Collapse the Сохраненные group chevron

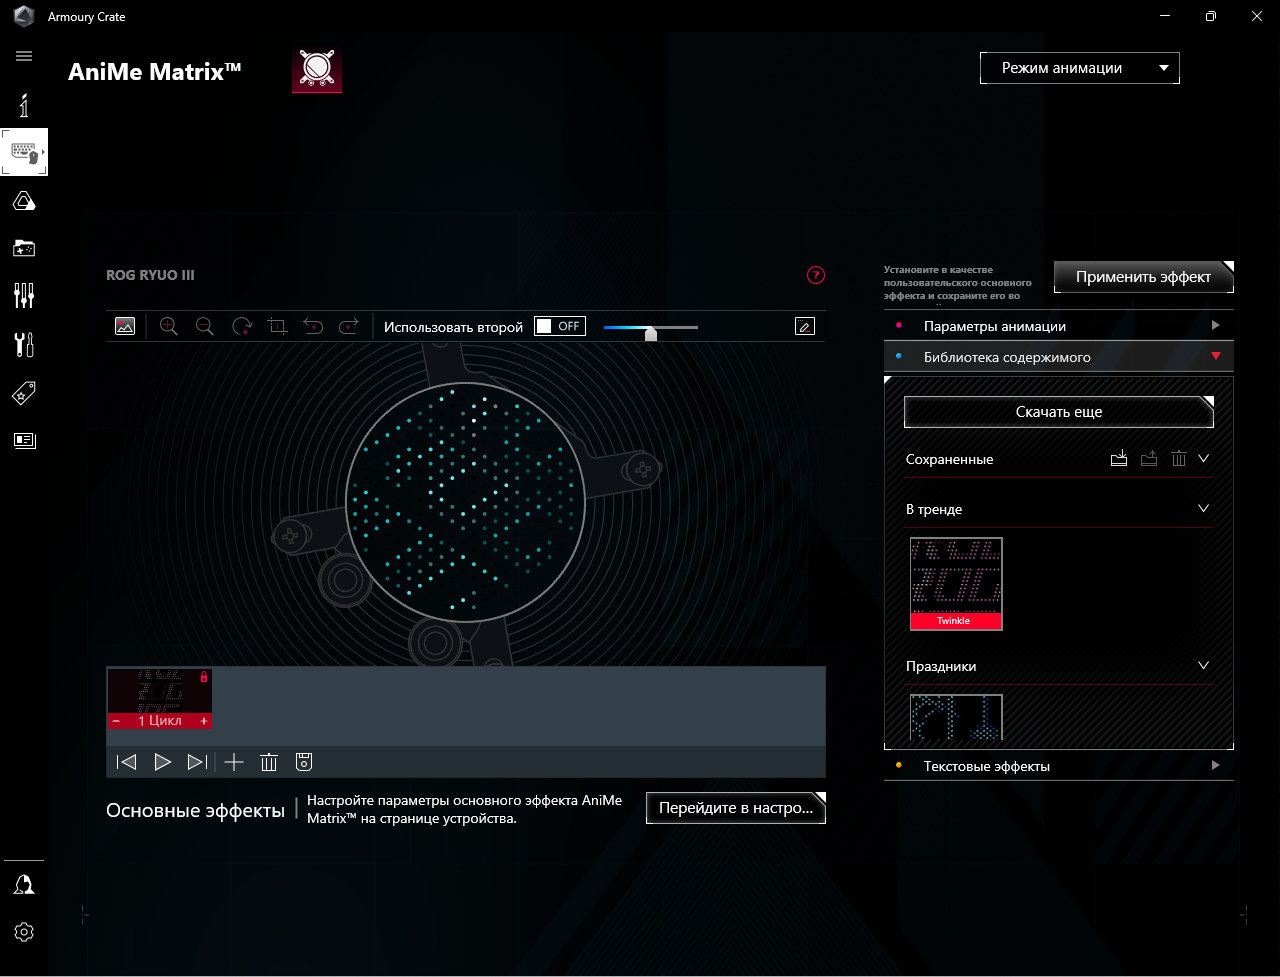point(1204,458)
